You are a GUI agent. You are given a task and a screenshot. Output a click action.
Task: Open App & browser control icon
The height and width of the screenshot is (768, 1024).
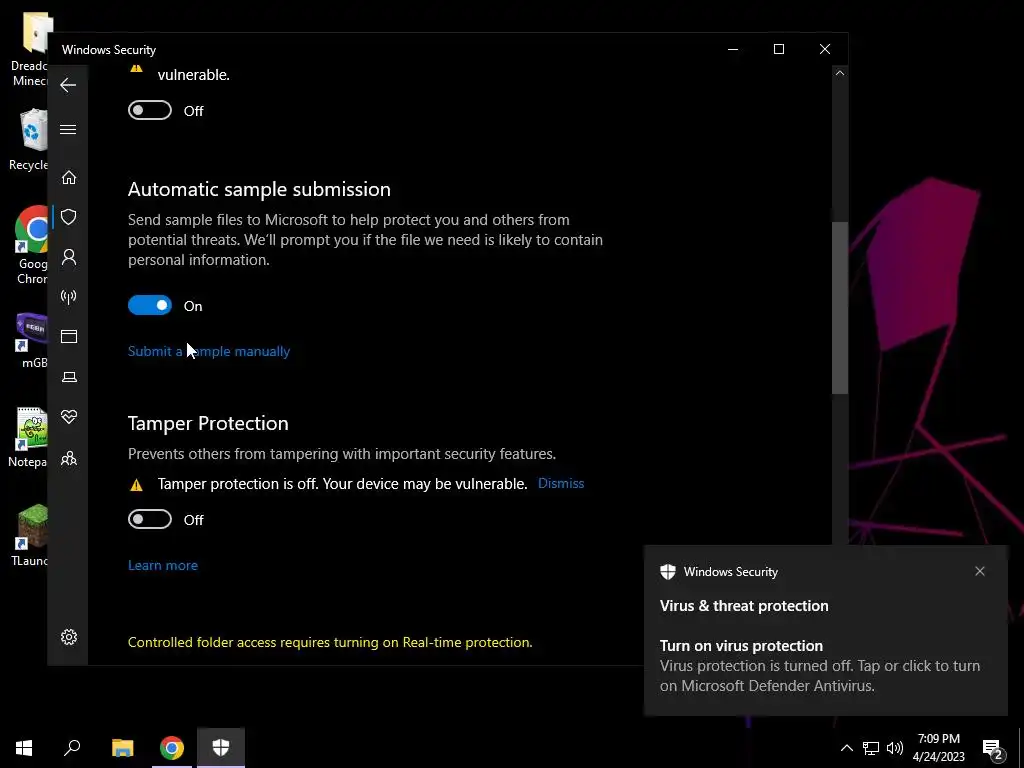(69, 336)
